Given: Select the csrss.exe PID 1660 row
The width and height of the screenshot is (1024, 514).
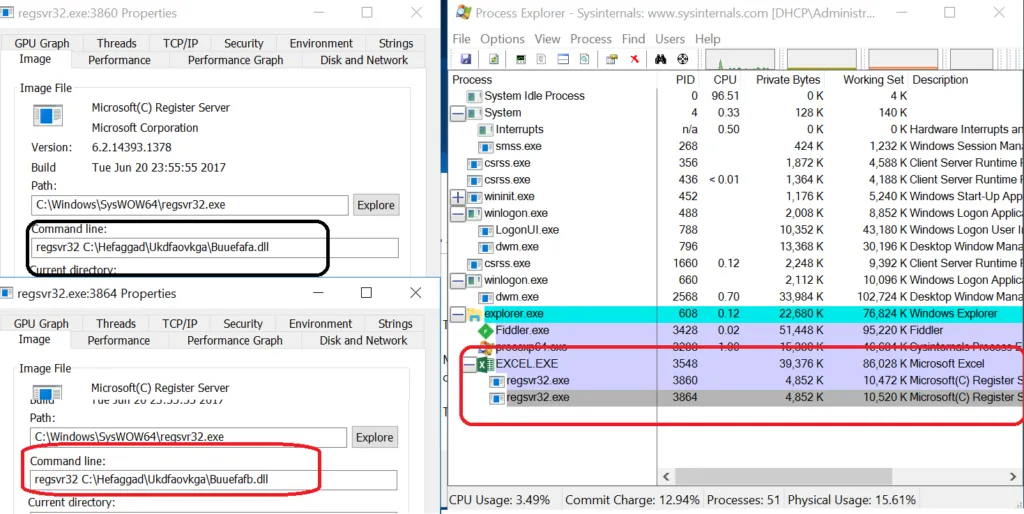Looking at the screenshot, I should 737,263.
